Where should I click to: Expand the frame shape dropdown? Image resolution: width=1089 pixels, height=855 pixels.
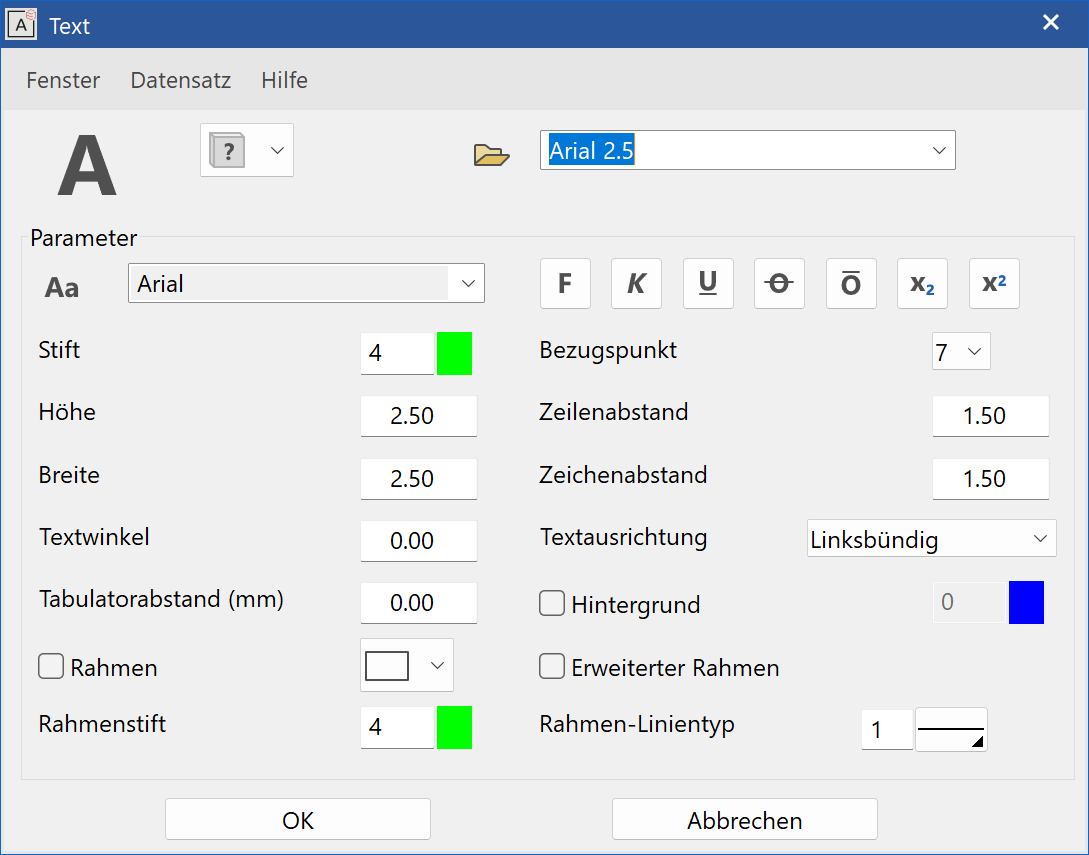pyautogui.click(x=437, y=665)
